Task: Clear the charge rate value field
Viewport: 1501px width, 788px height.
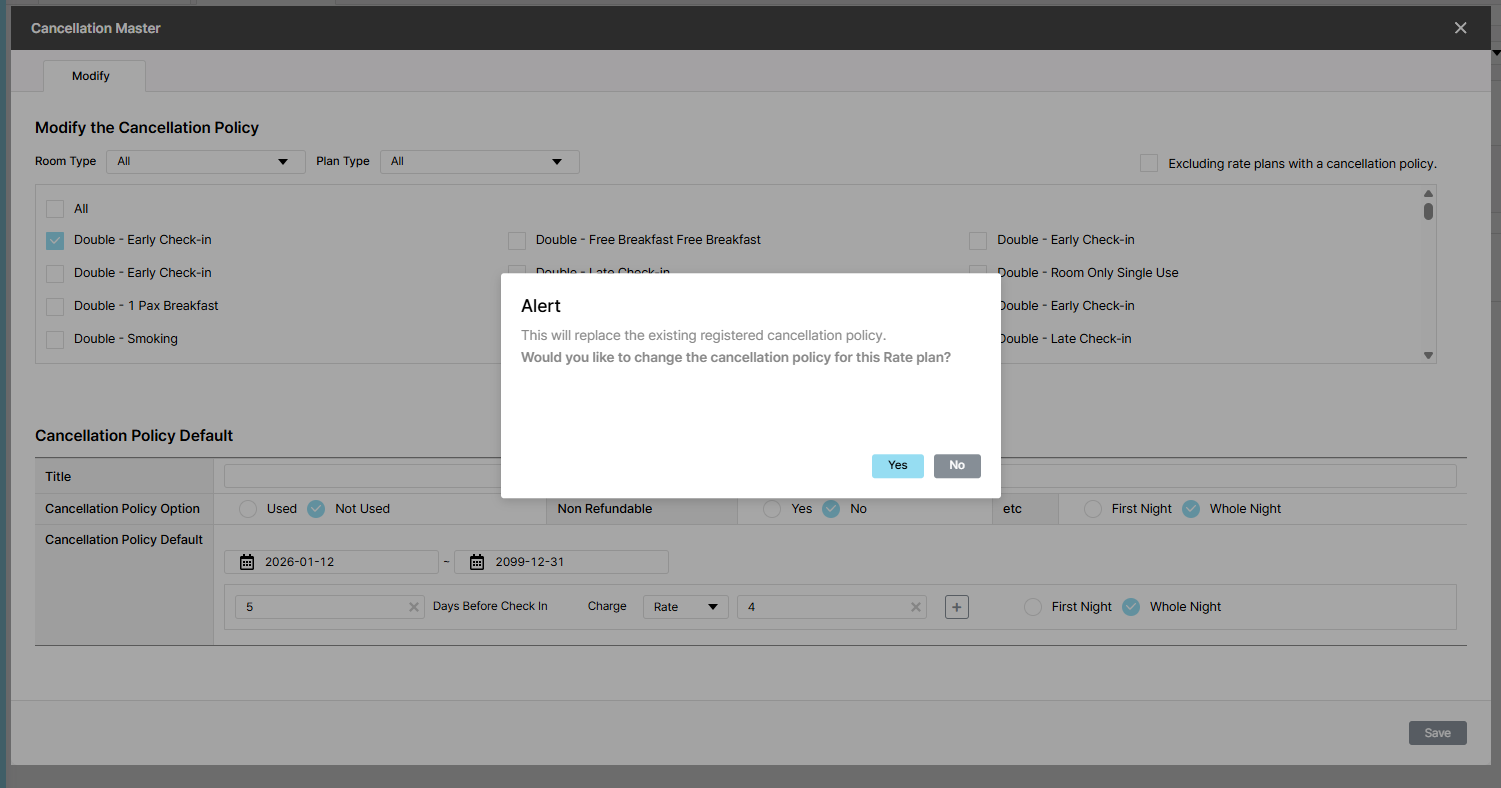Action: tap(915, 607)
